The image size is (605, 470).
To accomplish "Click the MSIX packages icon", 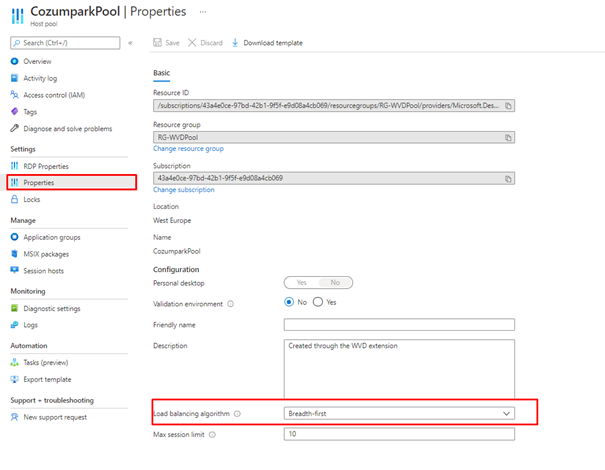I will point(15,254).
